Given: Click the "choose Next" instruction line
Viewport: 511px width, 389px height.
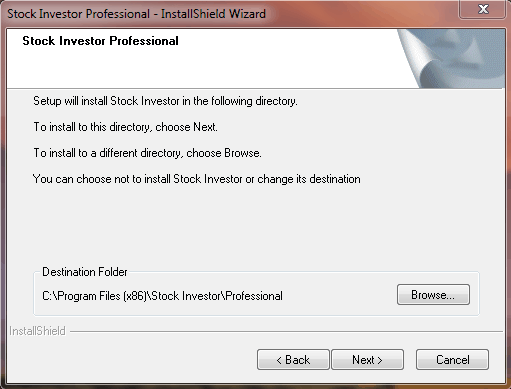Looking at the screenshot, I should click(126, 127).
